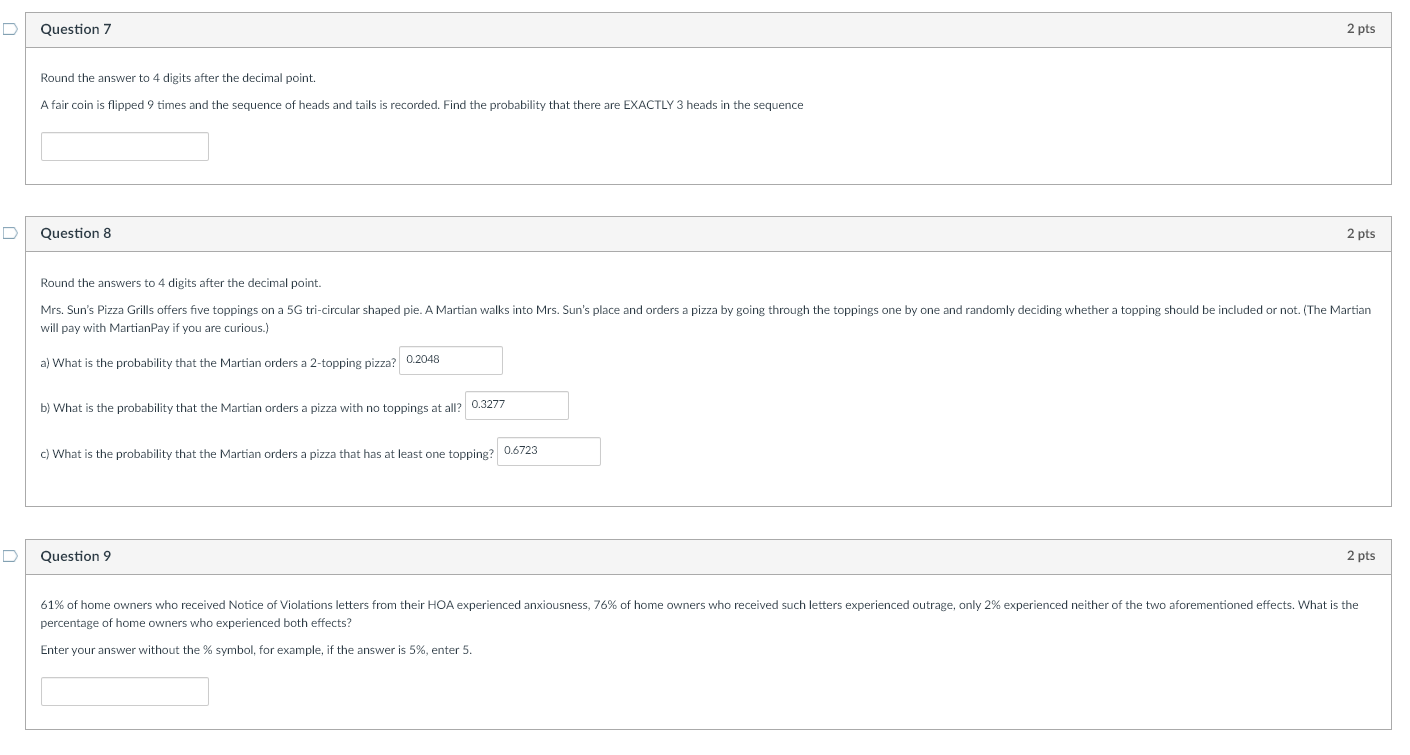Click part a) 2-topping pizza question text

coord(218,363)
